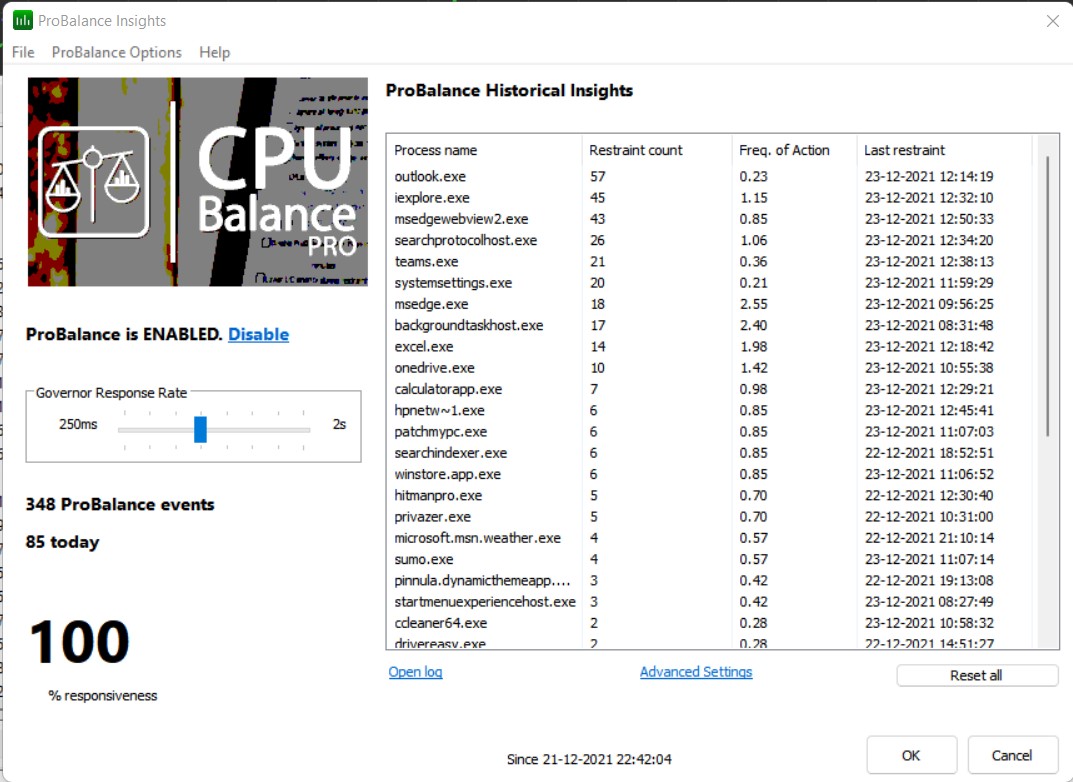Click the Governor Response Rate slider handle
This screenshot has width=1073, height=782.
(x=200, y=430)
